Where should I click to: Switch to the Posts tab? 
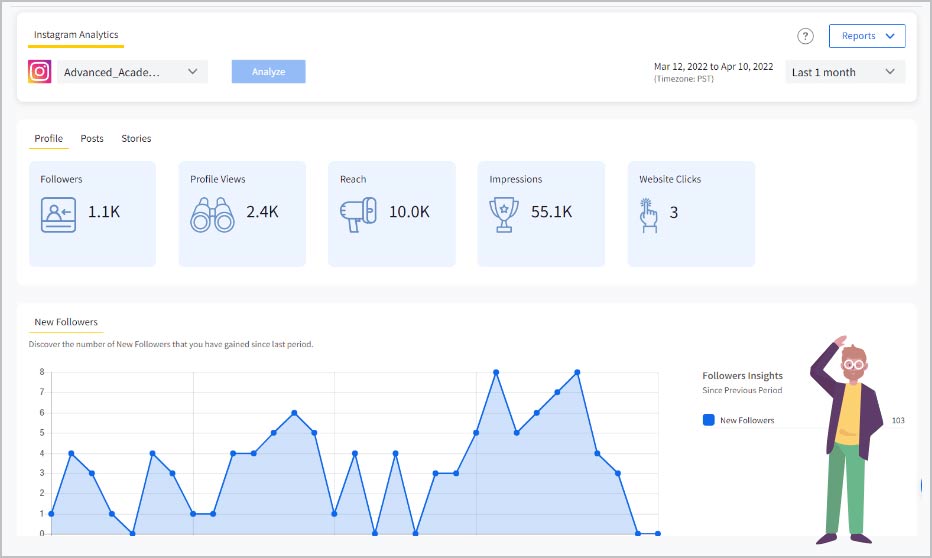(92, 139)
